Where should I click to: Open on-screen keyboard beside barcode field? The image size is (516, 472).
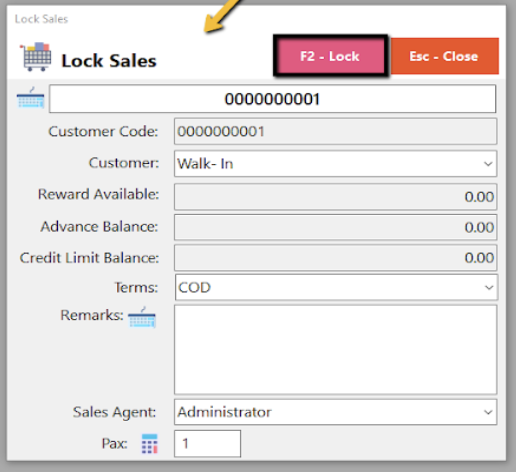(x=31, y=98)
